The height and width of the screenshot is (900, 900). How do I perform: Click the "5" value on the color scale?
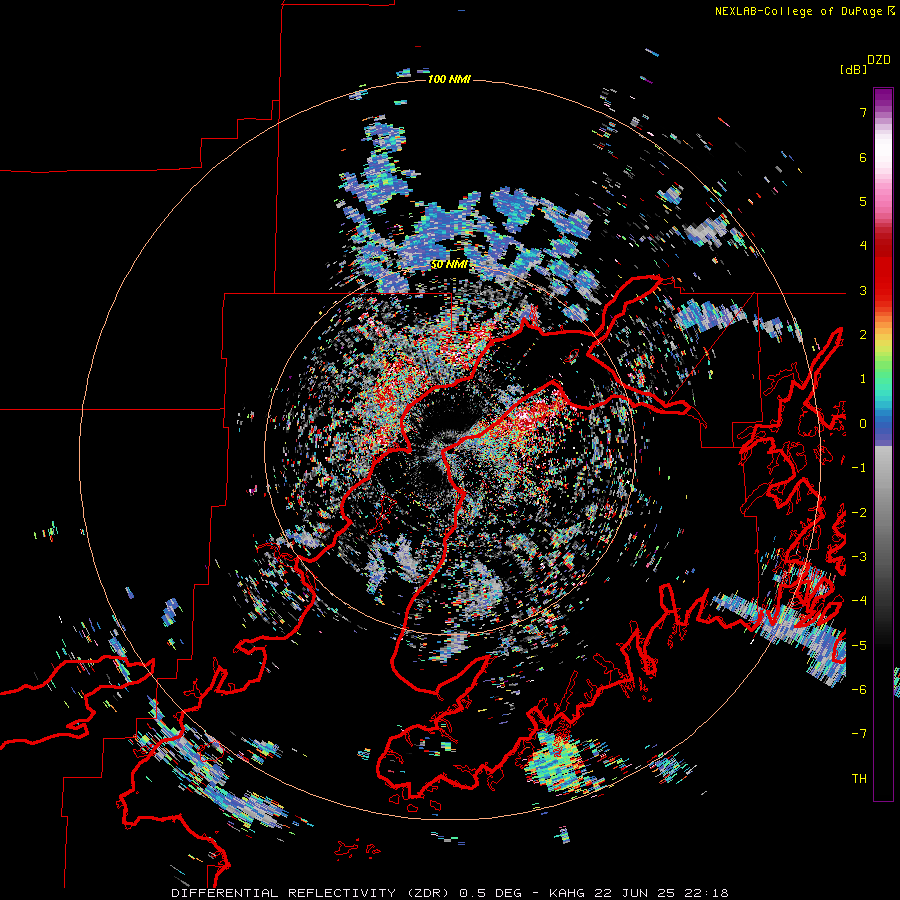coord(863,201)
